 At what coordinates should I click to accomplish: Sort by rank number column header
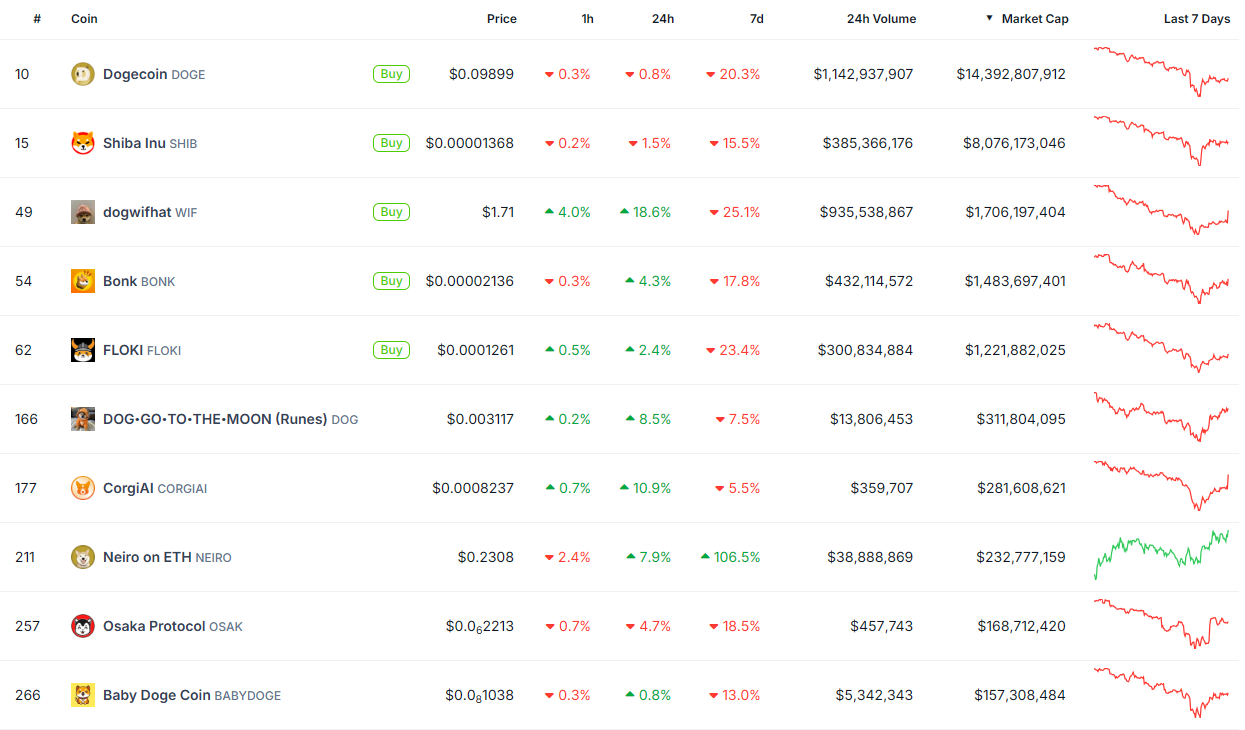37,19
